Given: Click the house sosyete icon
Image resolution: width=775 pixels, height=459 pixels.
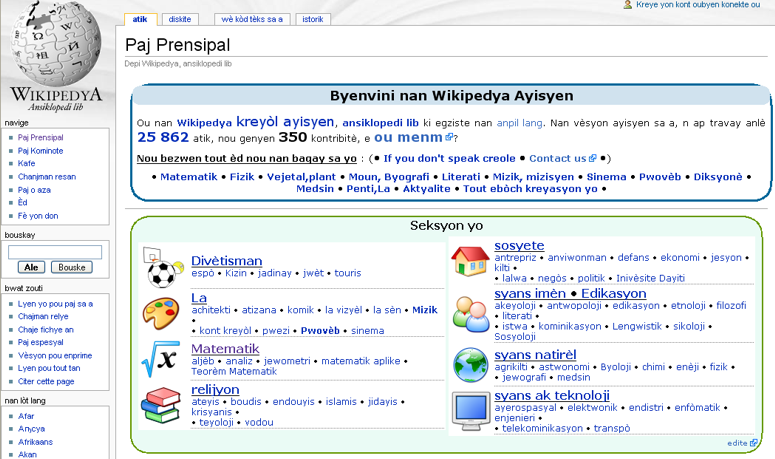Looking at the screenshot, I should point(470,261).
